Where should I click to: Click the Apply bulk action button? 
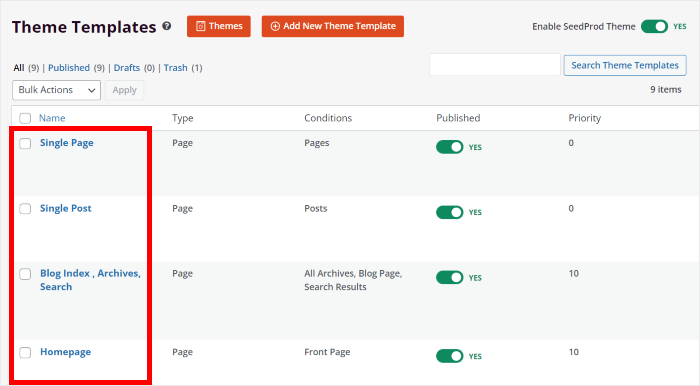pos(125,90)
